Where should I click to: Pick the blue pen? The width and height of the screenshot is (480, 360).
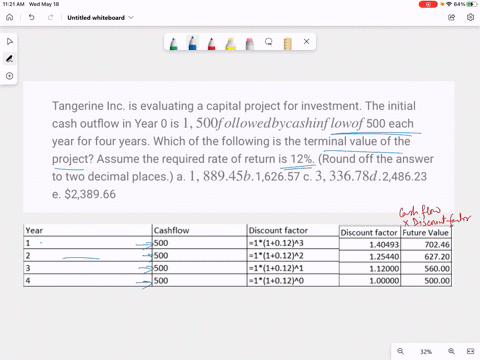click(x=192, y=43)
